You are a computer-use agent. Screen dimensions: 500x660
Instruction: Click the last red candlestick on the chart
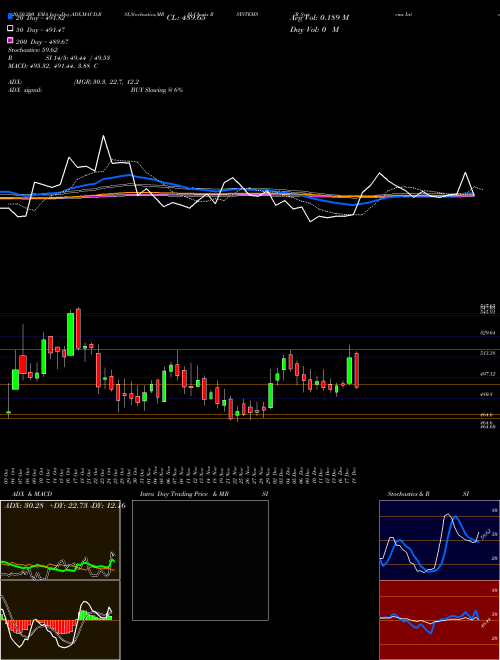tap(356, 370)
